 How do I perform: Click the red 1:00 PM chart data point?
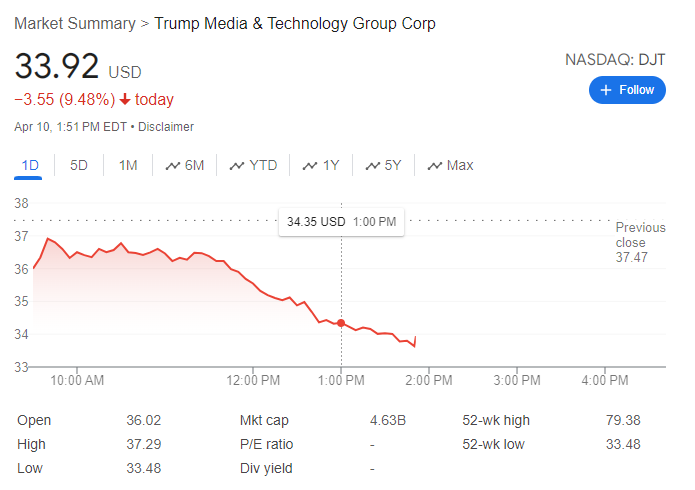pyautogui.click(x=341, y=323)
